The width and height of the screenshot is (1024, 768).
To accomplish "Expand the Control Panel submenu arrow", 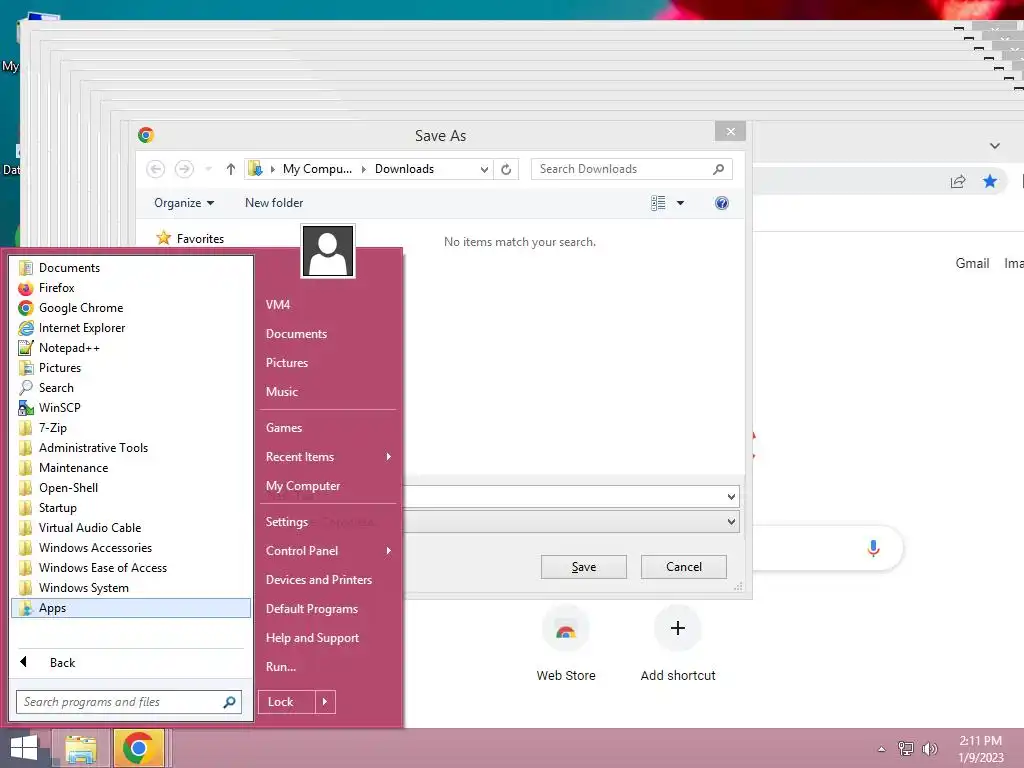I will [x=389, y=551].
